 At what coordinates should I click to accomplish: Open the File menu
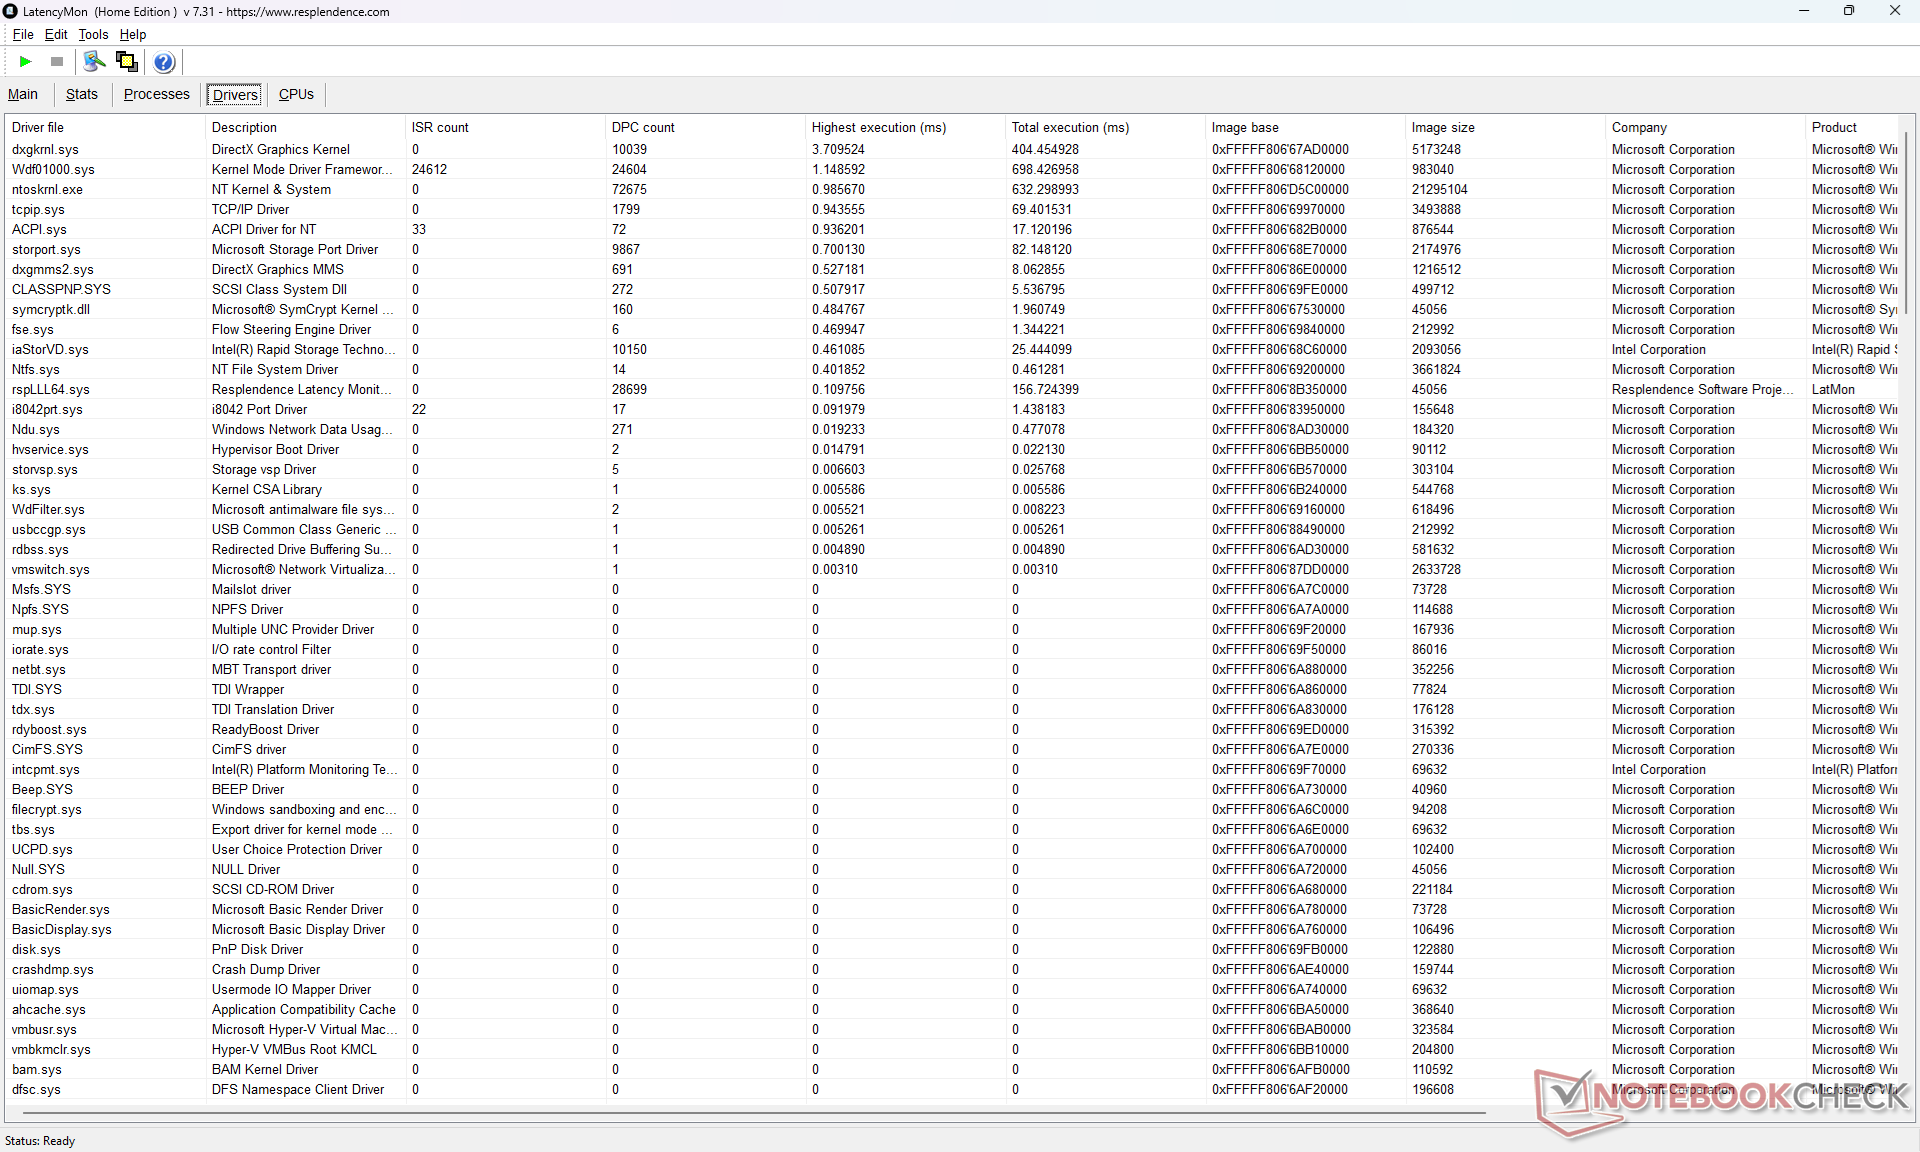pyautogui.click(x=23, y=34)
